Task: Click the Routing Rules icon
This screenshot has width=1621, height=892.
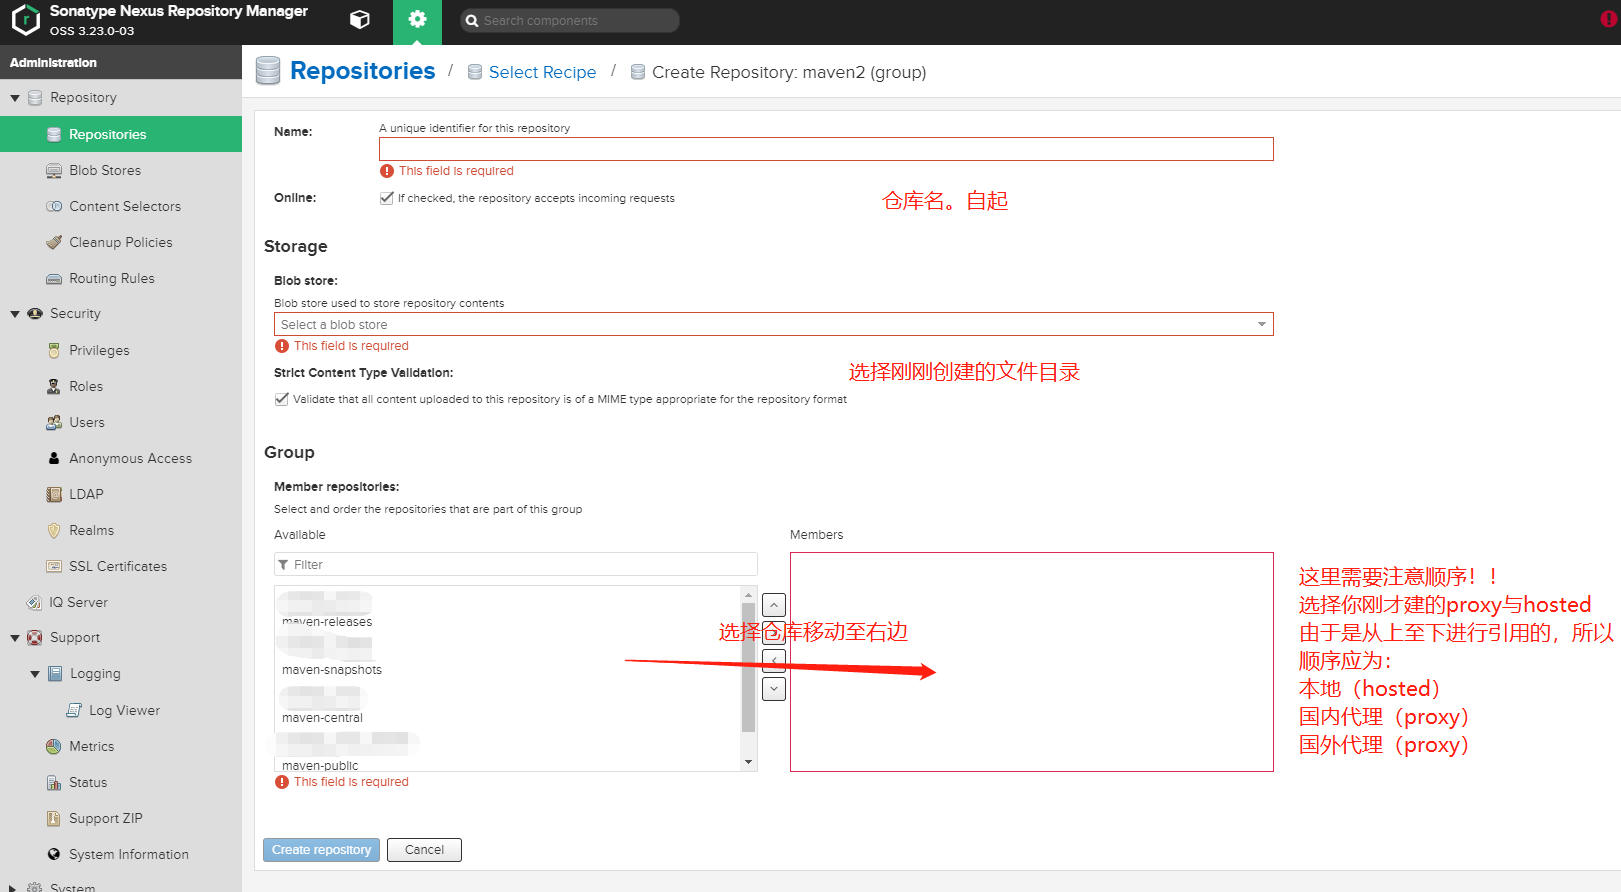Action: click(x=54, y=279)
